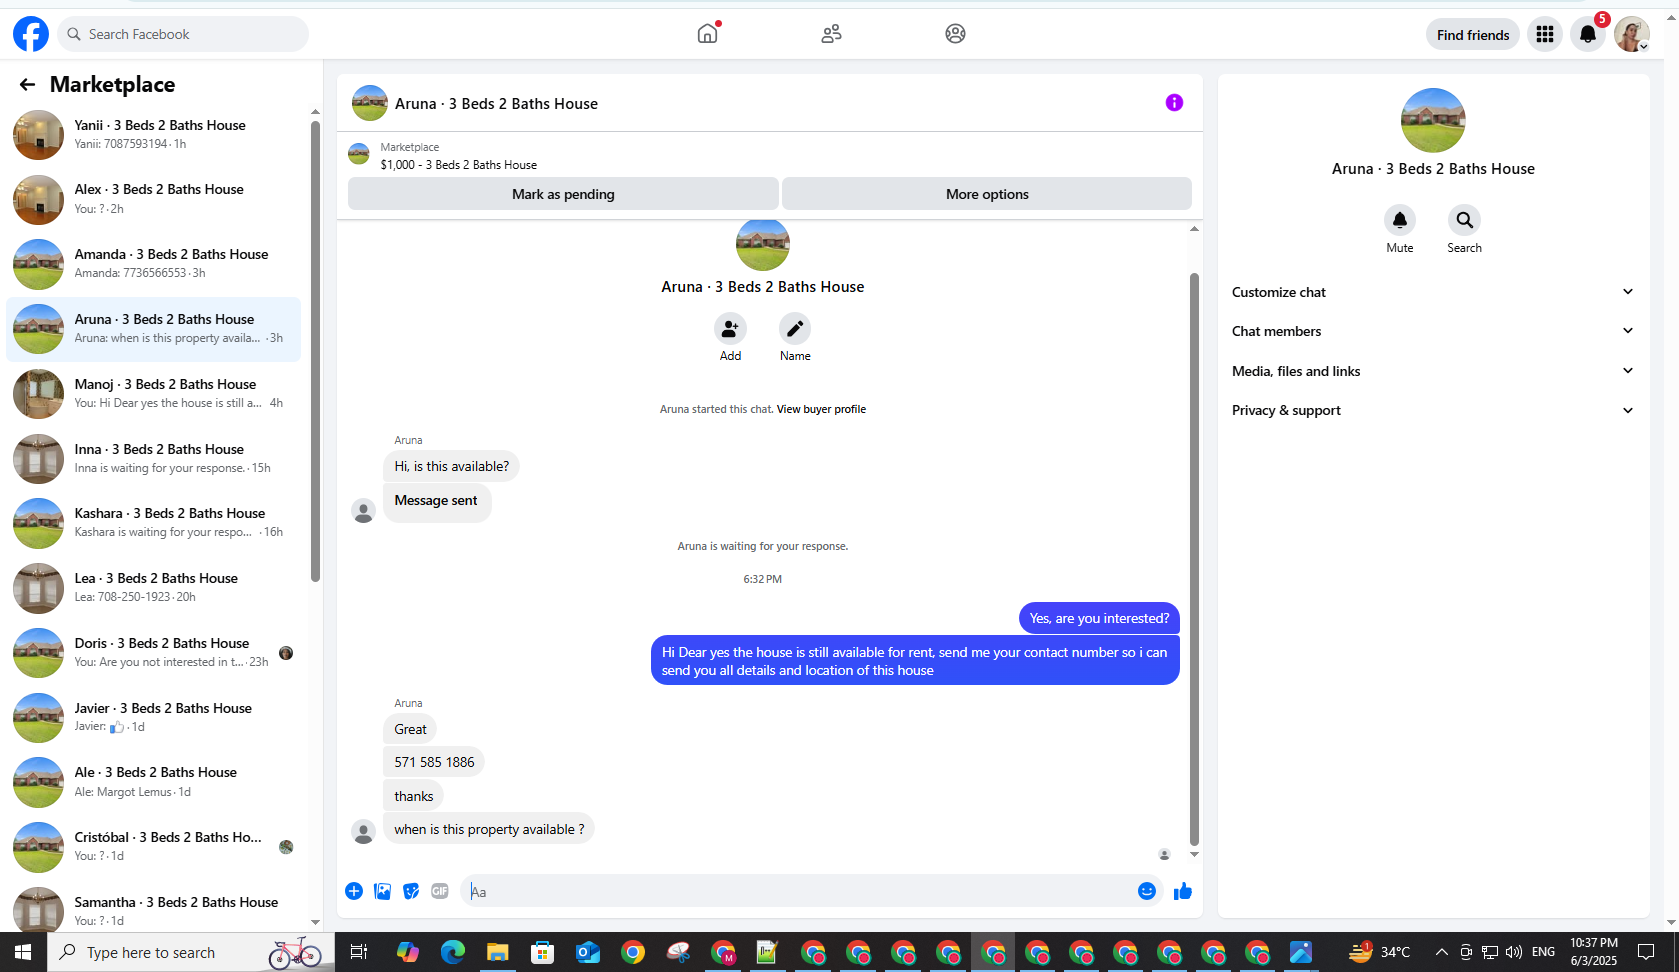Click the Windows taskbar search box
Image resolution: width=1679 pixels, height=972 pixels.
190,952
